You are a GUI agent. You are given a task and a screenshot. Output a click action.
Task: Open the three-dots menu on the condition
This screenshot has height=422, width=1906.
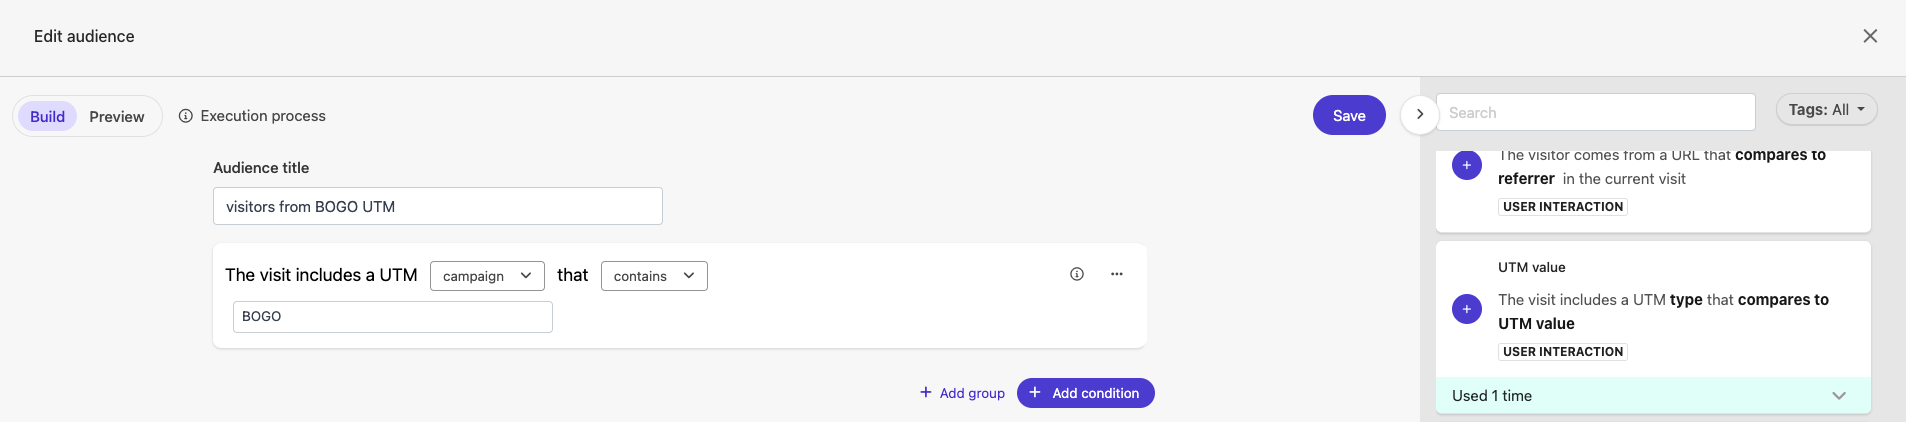click(x=1117, y=274)
